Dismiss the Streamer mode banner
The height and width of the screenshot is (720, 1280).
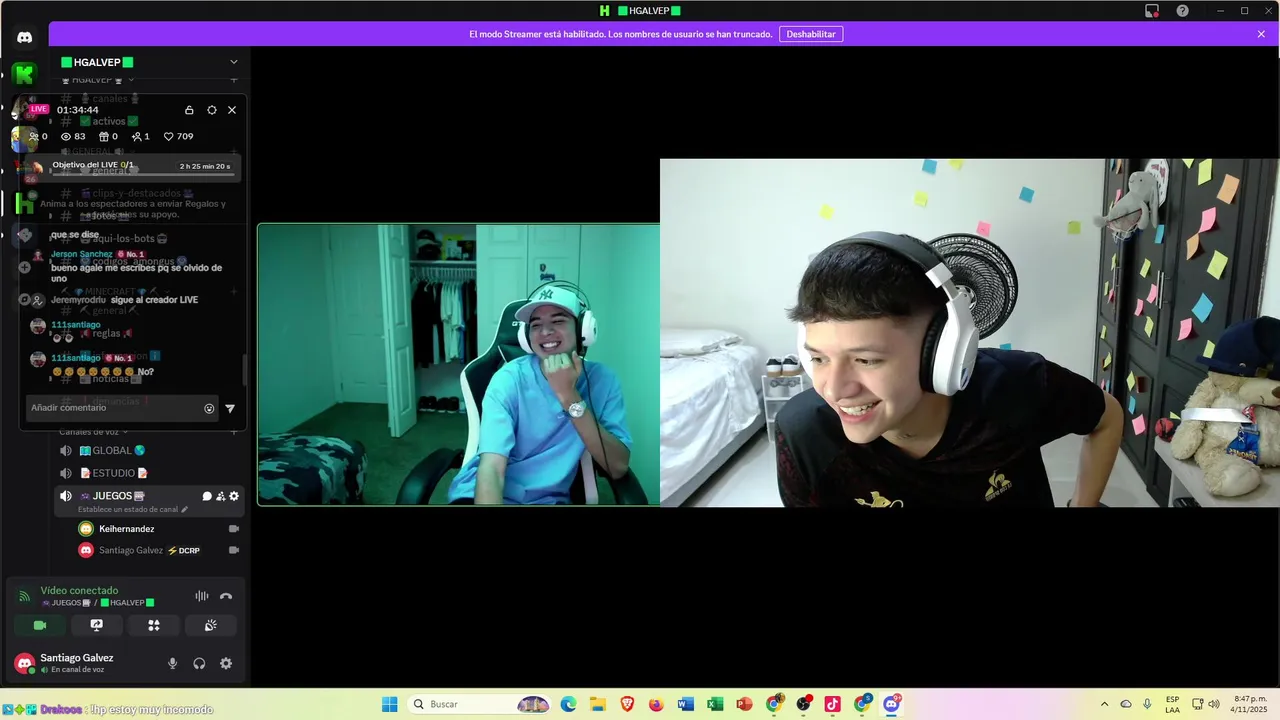(1261, 34)
